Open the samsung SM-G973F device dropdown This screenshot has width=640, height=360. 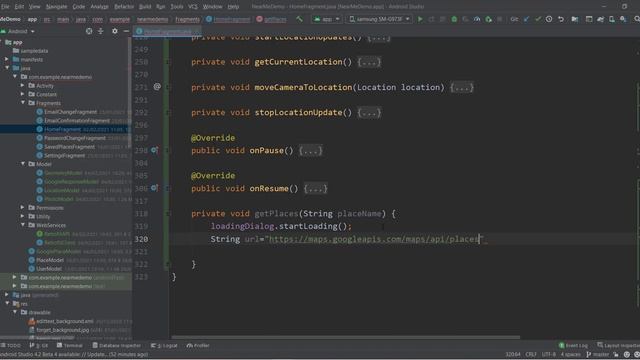(379, 19)
